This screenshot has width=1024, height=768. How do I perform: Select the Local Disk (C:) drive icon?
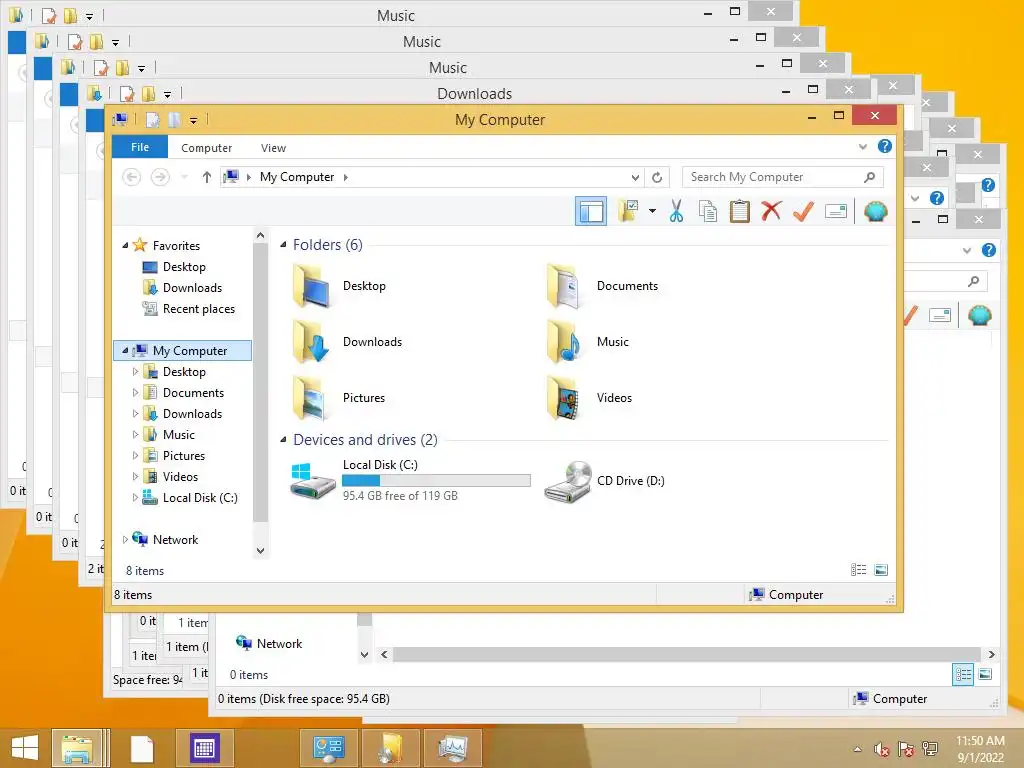[312, 481]
